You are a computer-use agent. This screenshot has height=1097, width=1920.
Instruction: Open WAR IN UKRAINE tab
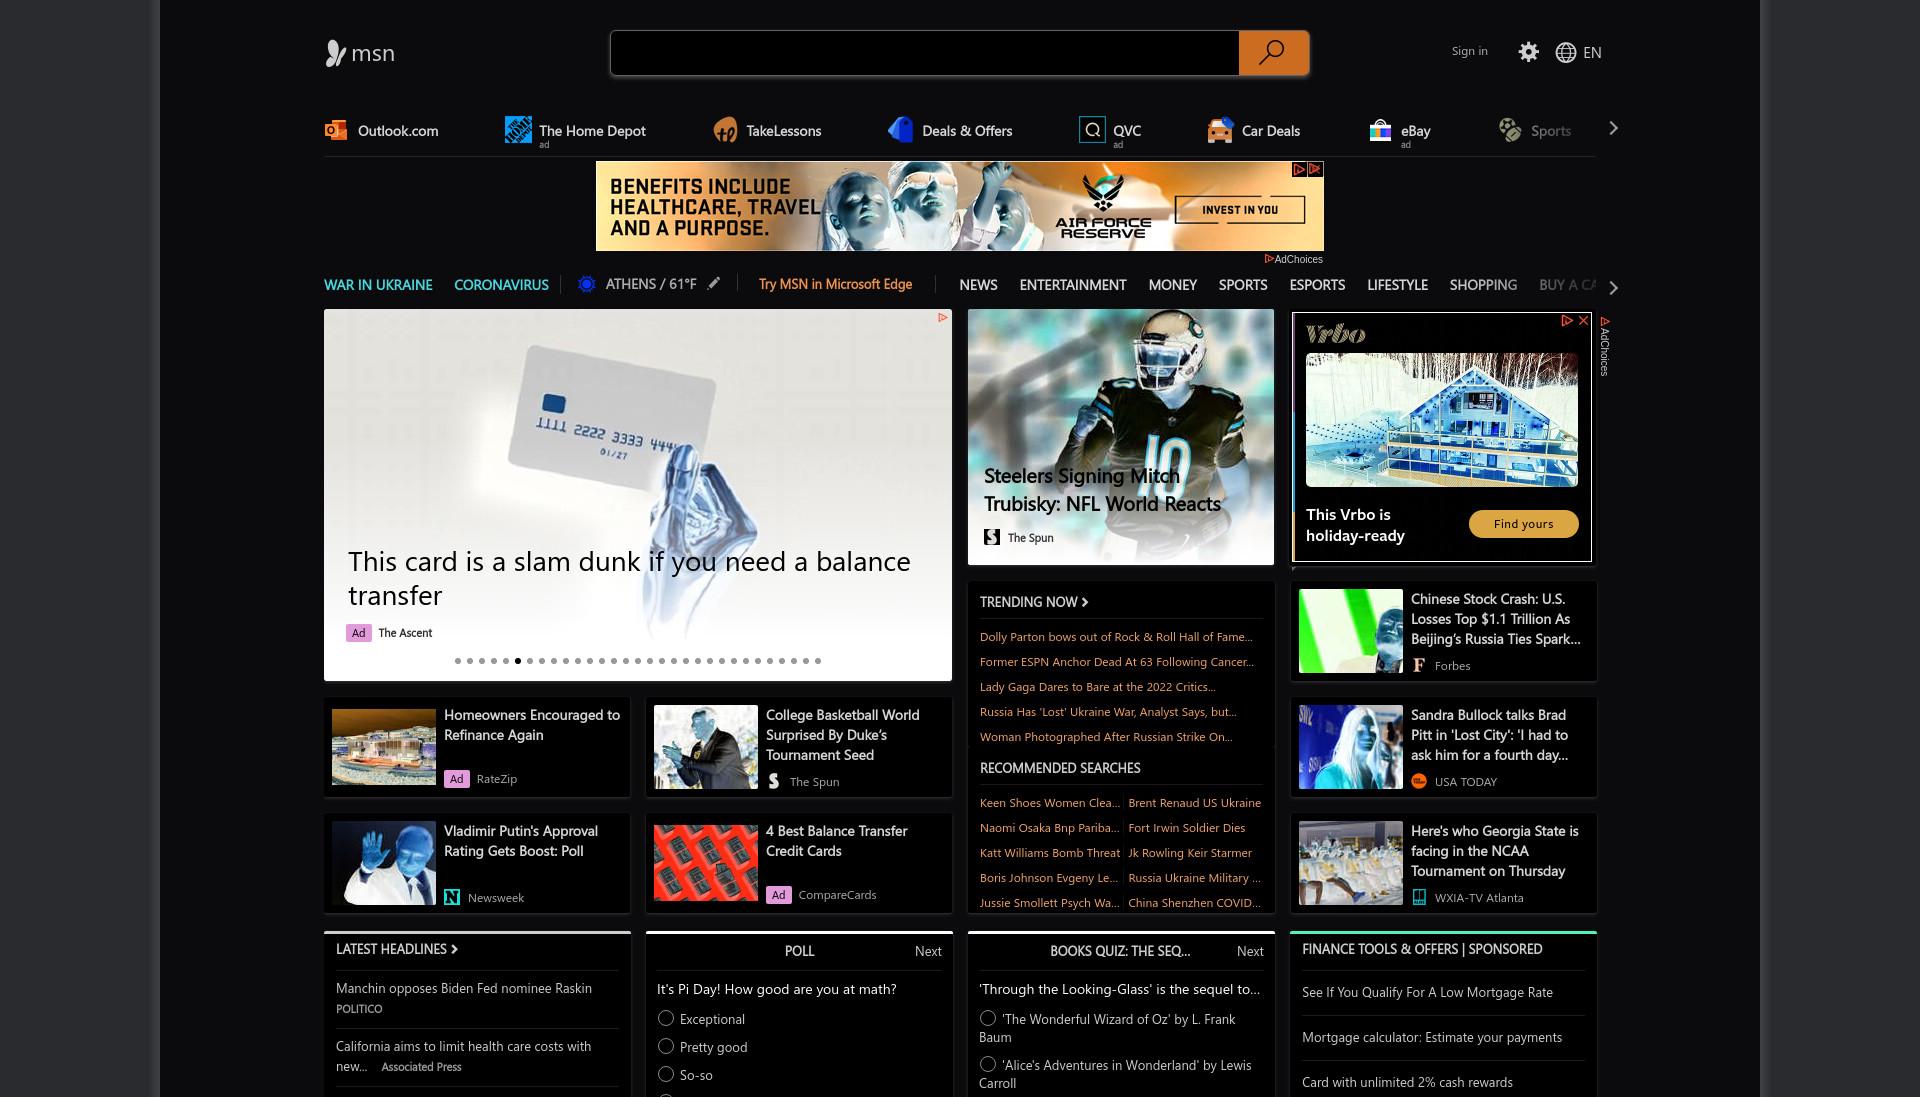click(378, 285)
